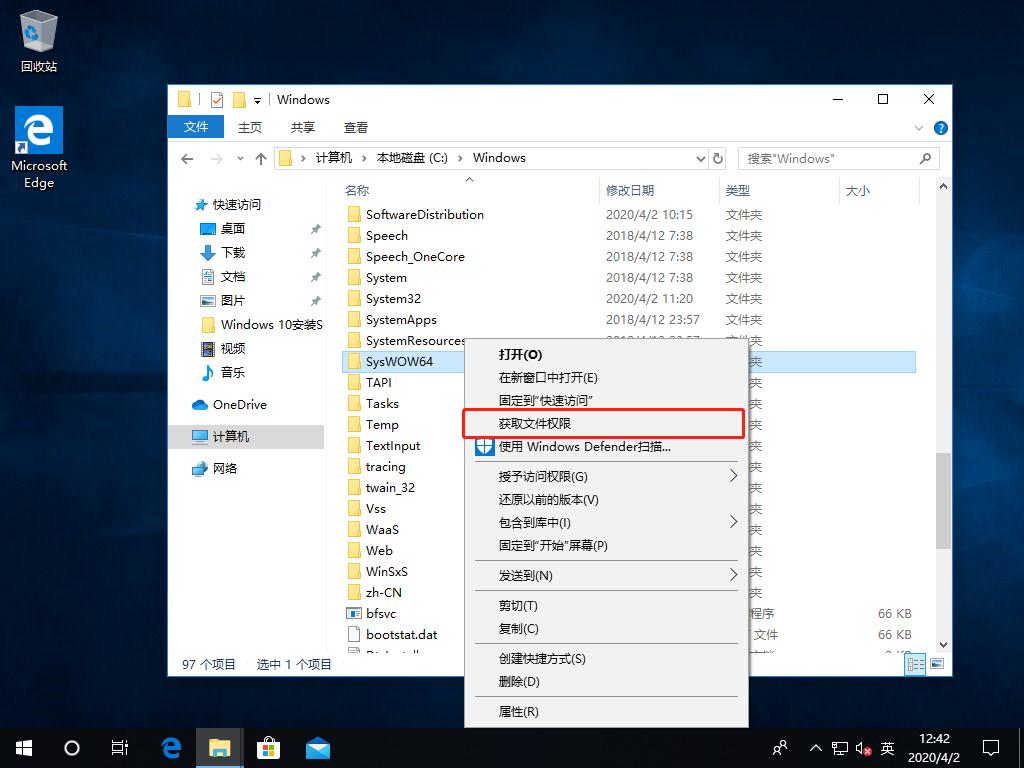The height and width of the screenshot is (768, 1024).
Task: Open Mail app from taskbar
Action: 317,748
